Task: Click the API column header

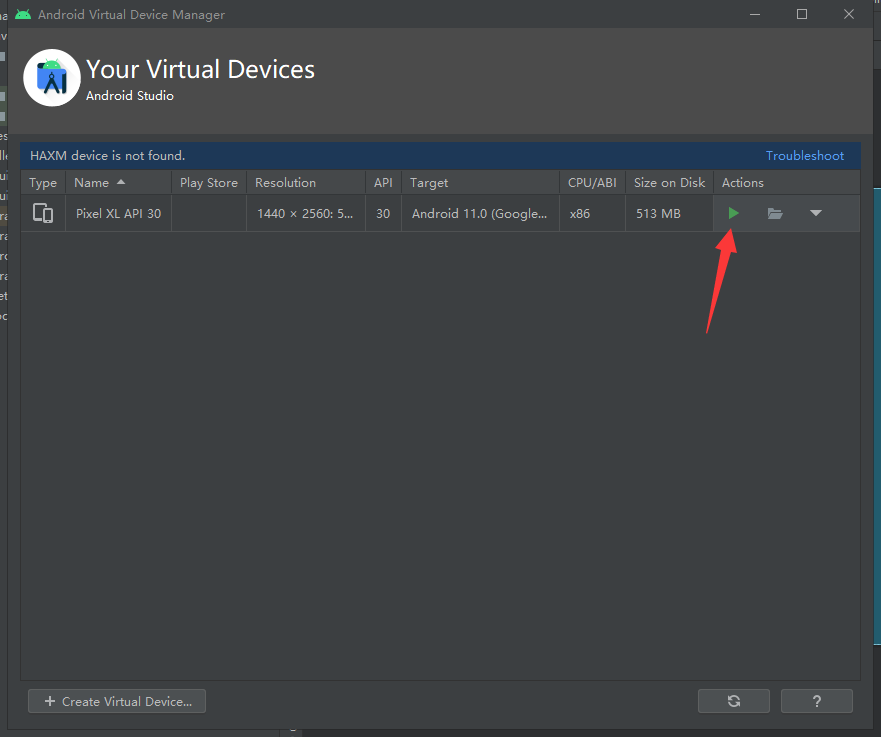Action: click(383, 183)
